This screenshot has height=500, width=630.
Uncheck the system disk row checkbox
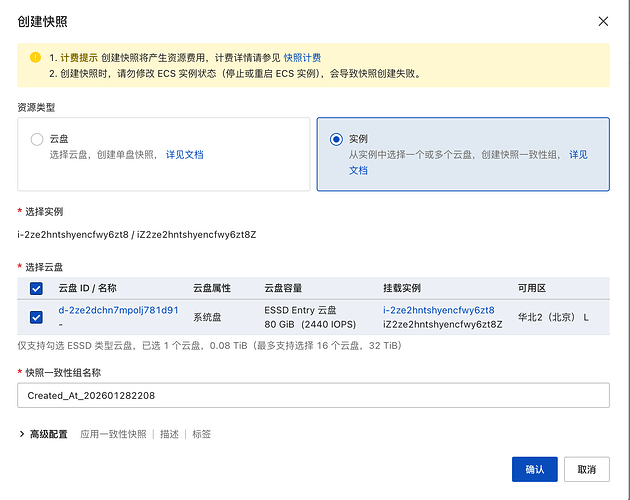click(37, 317)
